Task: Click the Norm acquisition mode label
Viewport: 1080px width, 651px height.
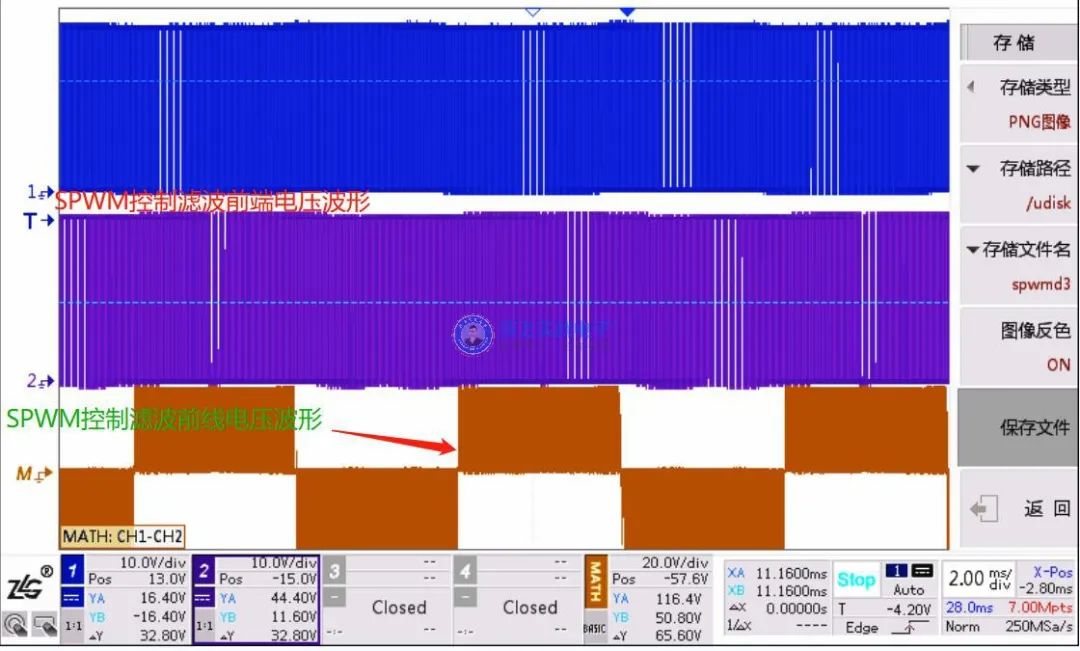Action: [962, 627]
